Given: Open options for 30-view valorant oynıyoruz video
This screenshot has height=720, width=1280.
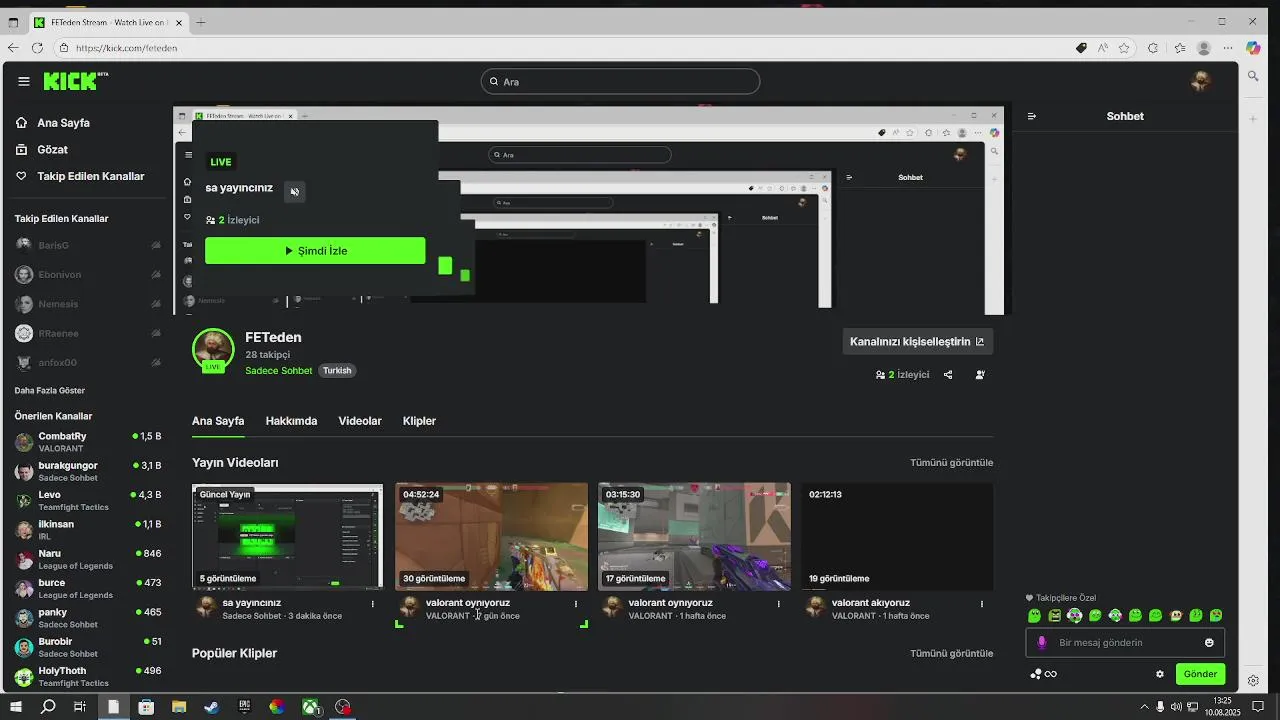Looking at the screenshot, I should point(576,603).
